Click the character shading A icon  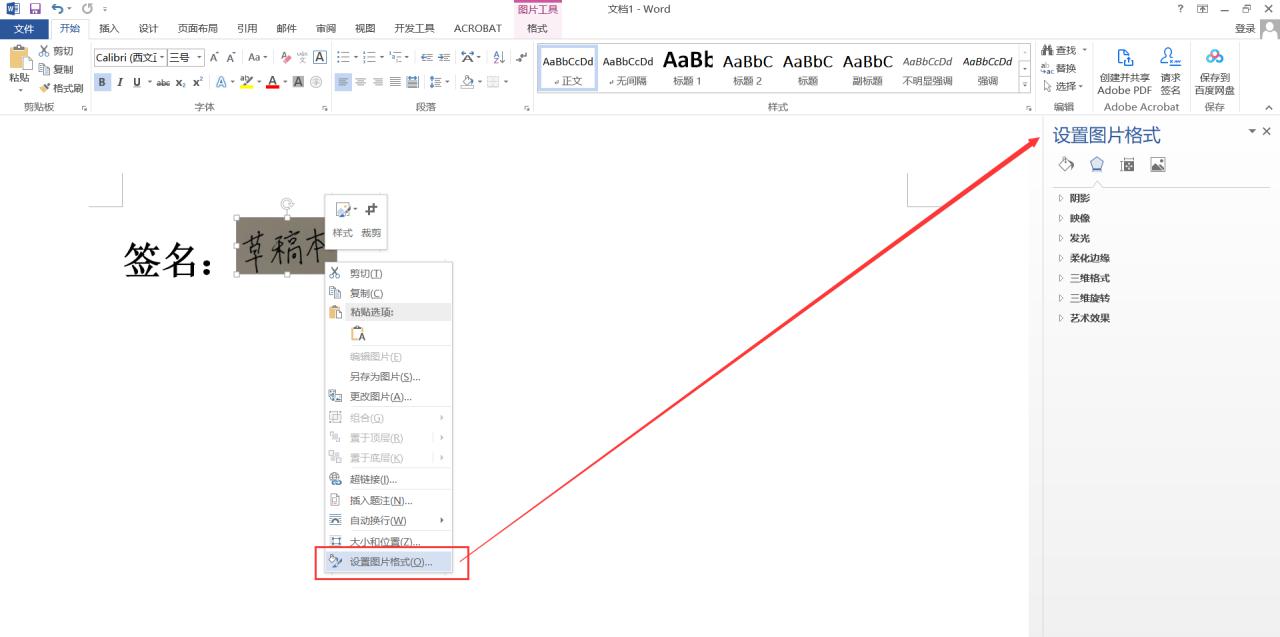(299, 82)
